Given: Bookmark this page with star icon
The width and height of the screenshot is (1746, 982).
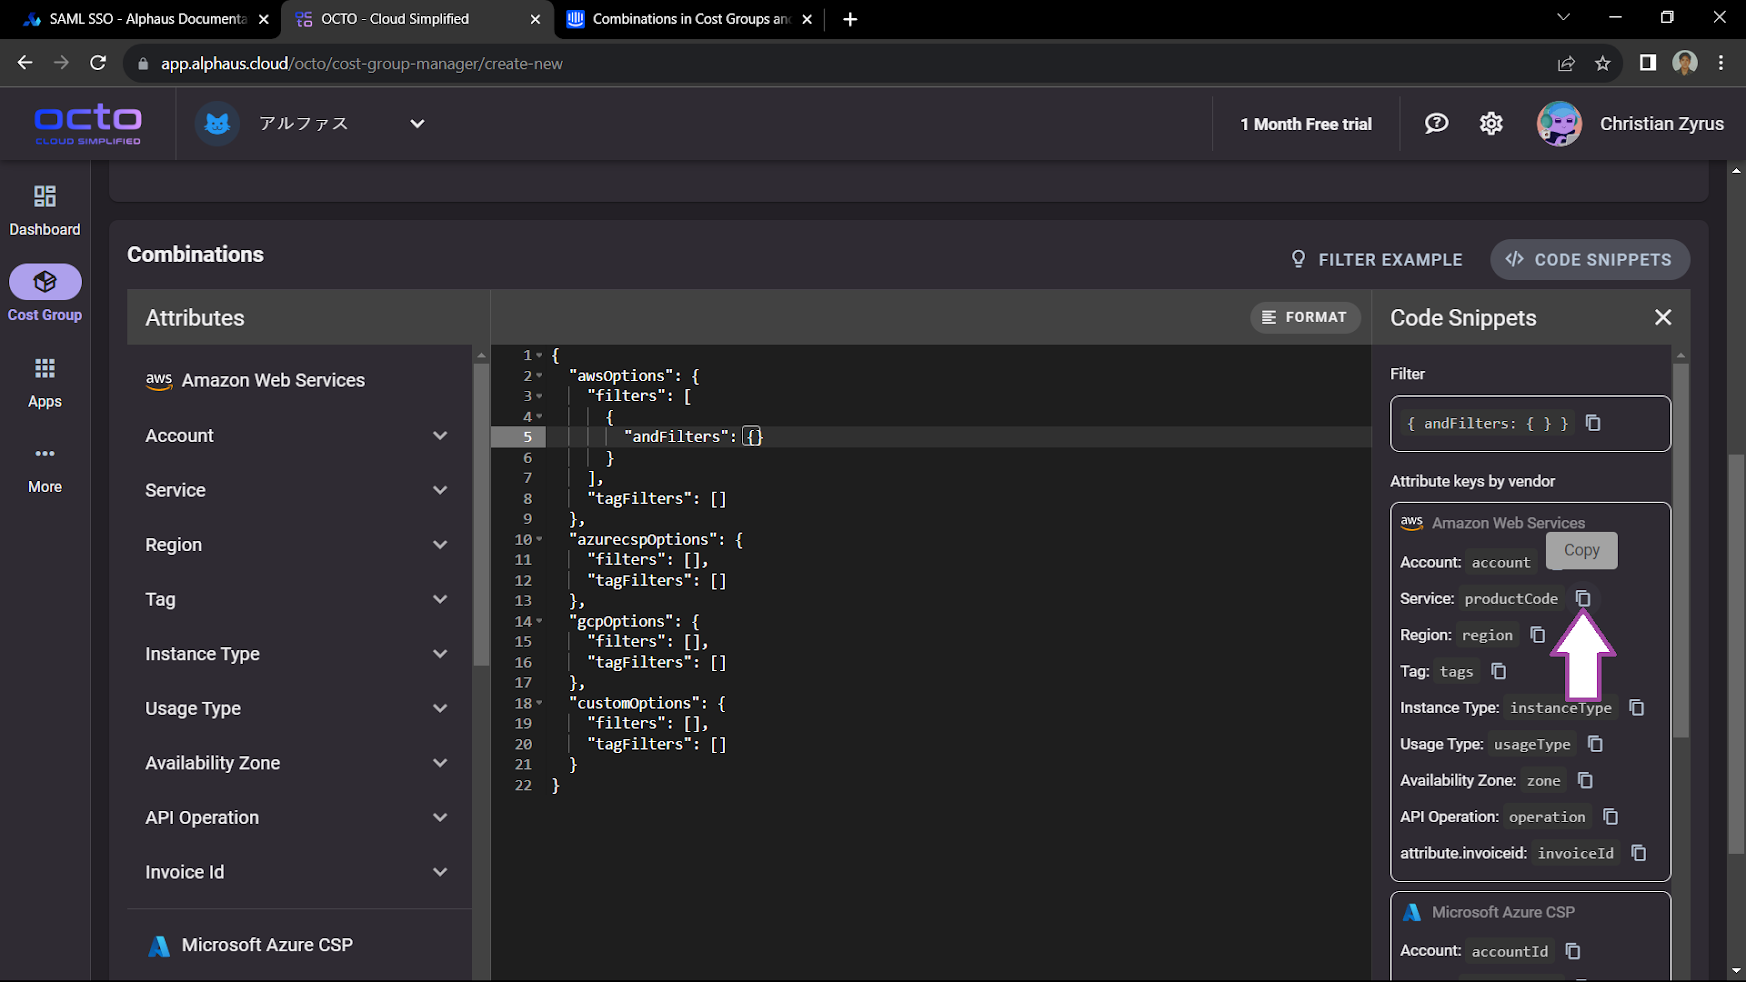Looking at the screenshot, I should click(1603, 63).
